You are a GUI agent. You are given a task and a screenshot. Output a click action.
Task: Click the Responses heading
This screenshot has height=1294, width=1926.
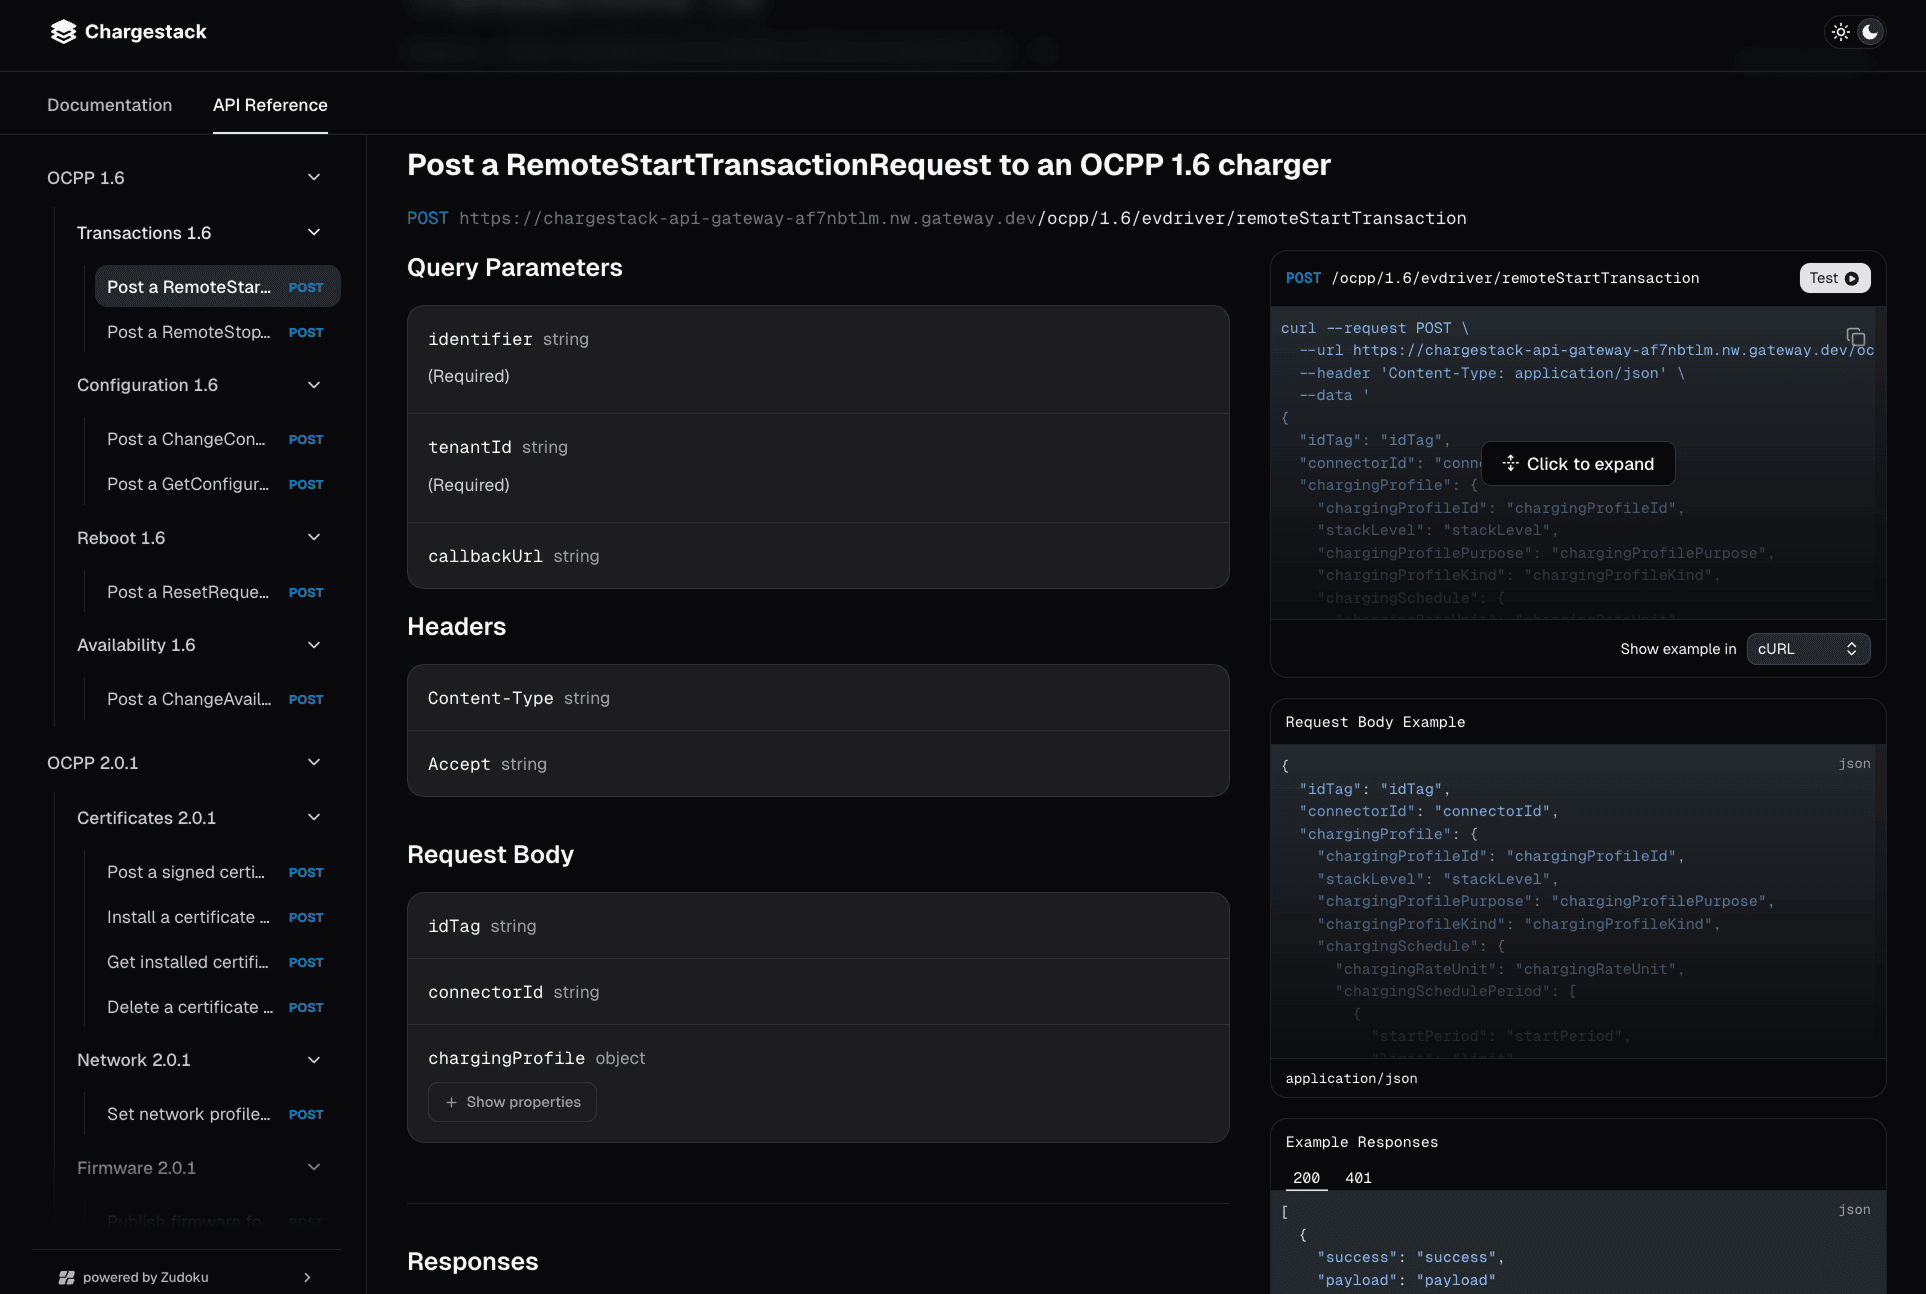point(473,1261)
